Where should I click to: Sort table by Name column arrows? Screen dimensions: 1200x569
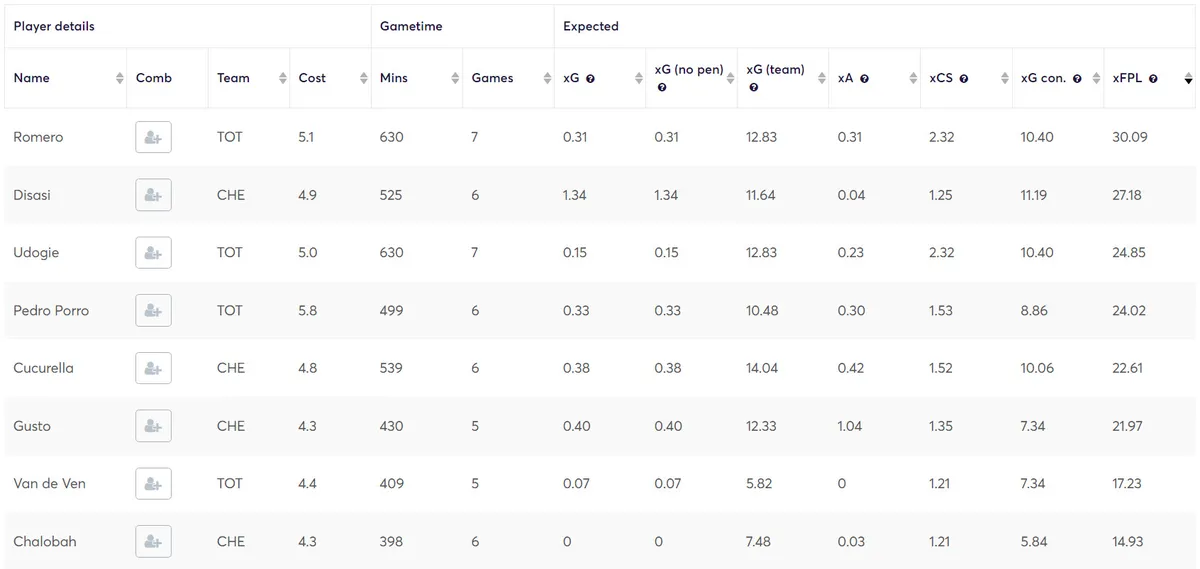[120, 78]
